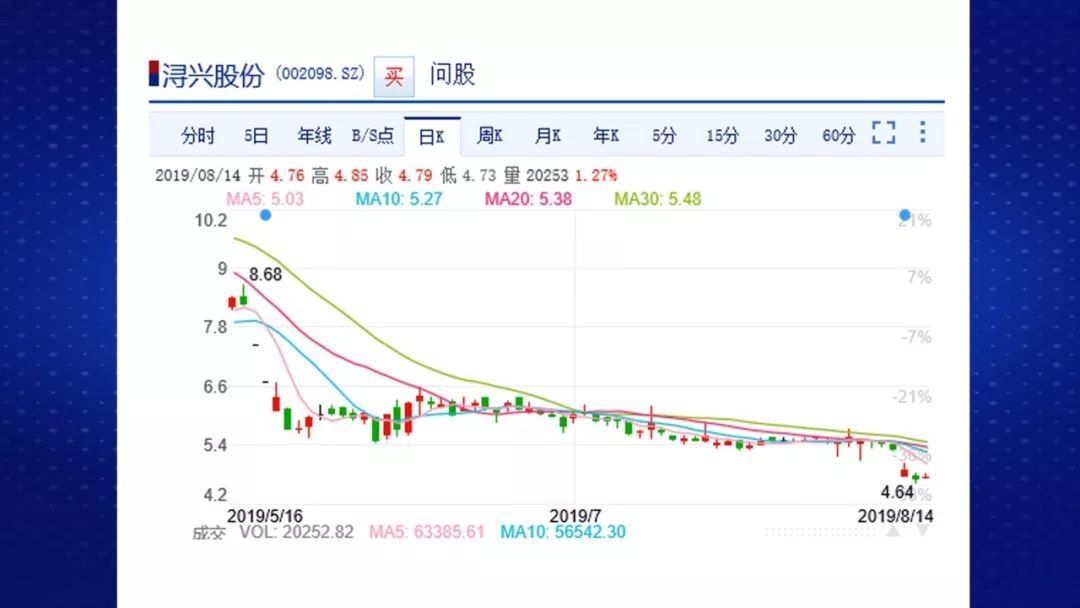Click the volume MA5: 63385.61 label
Screen dimensions: 1080x608
[x=427, y=532]
